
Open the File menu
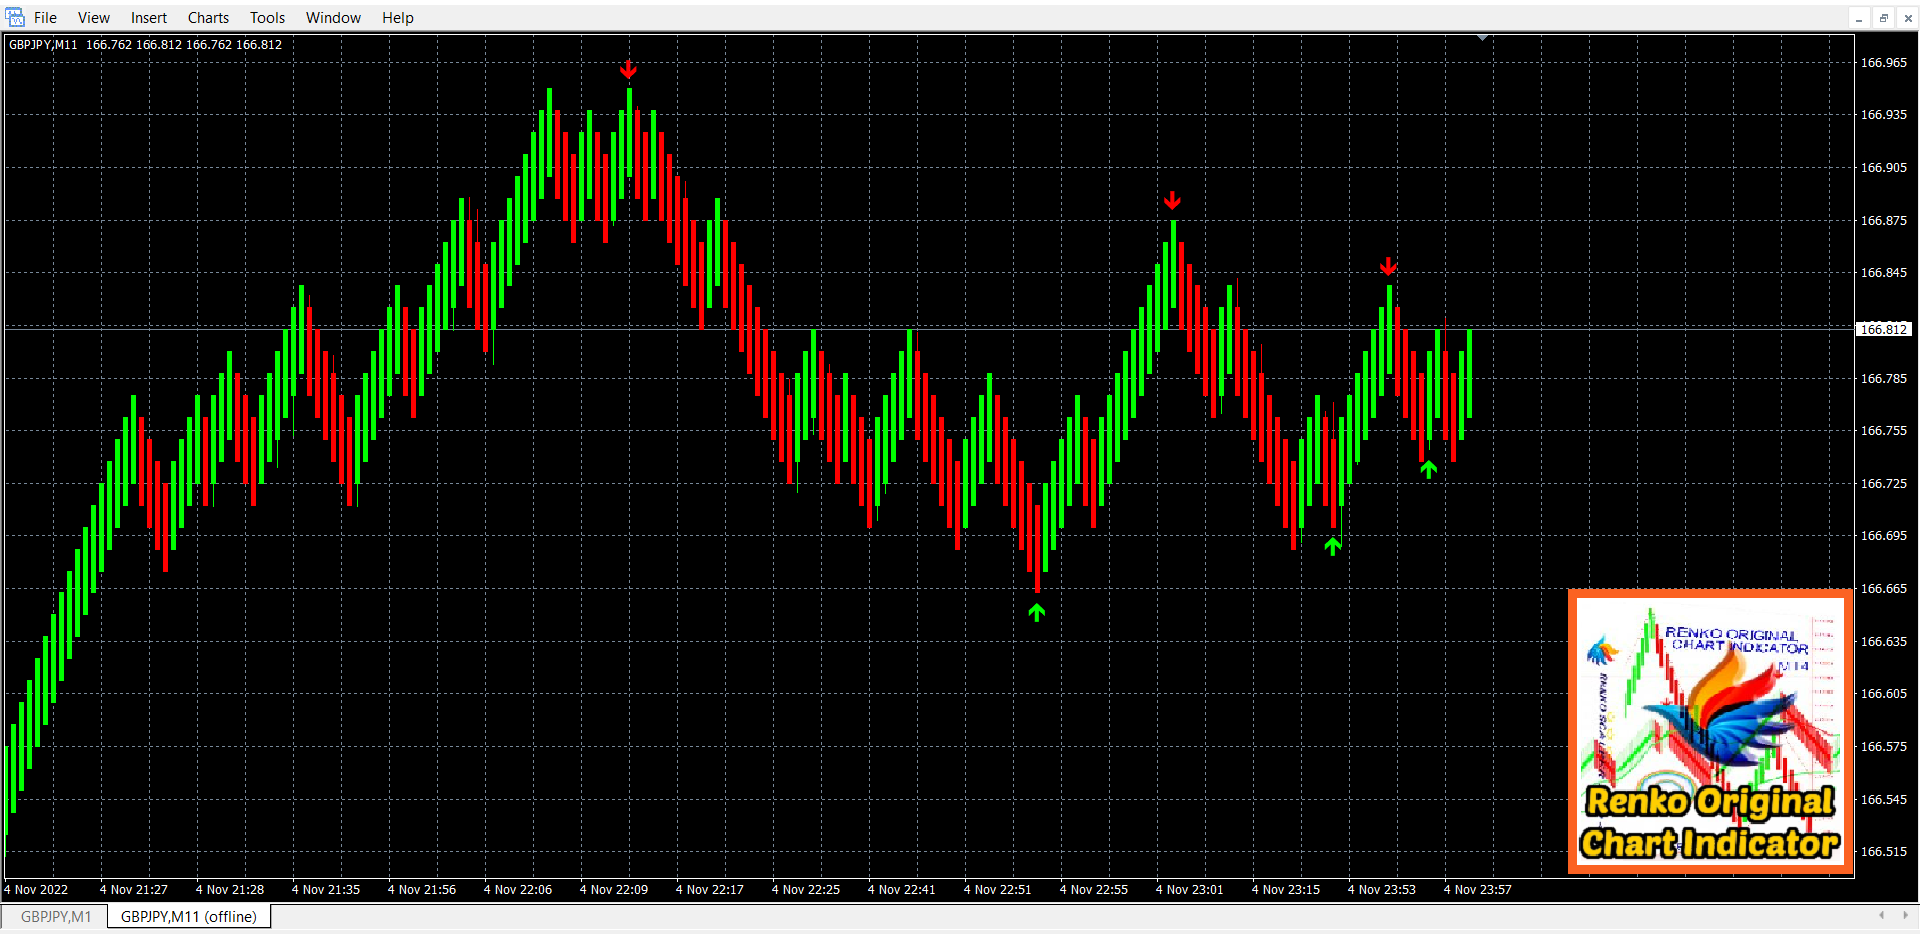[45, 18]
